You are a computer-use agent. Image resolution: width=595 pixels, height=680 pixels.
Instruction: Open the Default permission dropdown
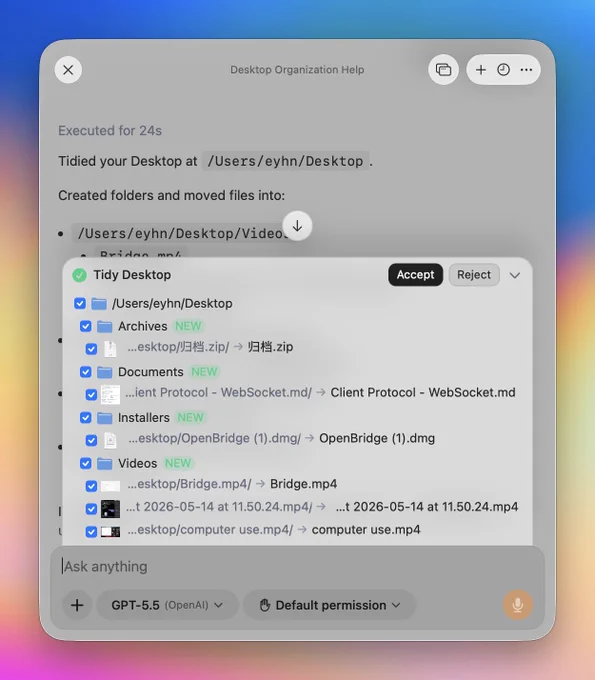point(329,605)
